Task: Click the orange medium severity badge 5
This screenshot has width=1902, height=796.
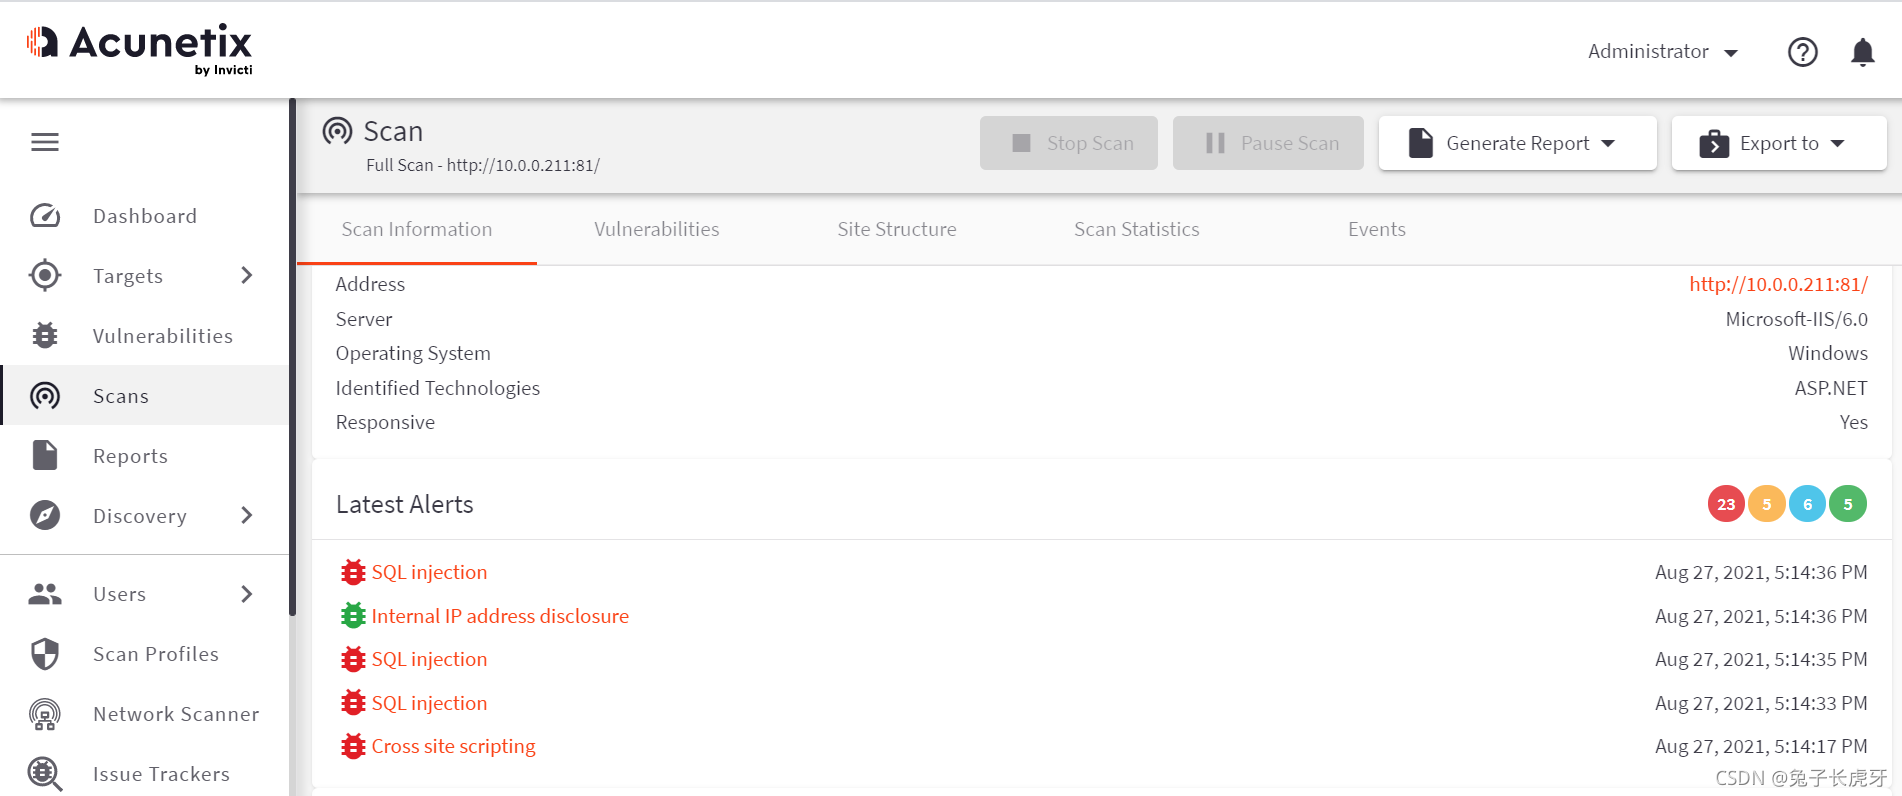Action: pos(1767,504)
